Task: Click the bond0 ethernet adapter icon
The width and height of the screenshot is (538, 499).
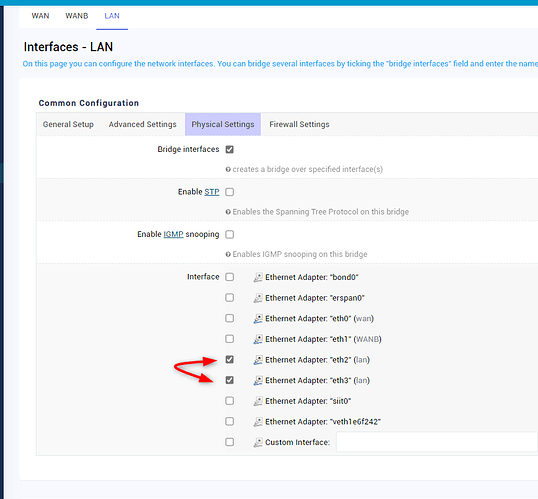Action: [x=258, y=277]
